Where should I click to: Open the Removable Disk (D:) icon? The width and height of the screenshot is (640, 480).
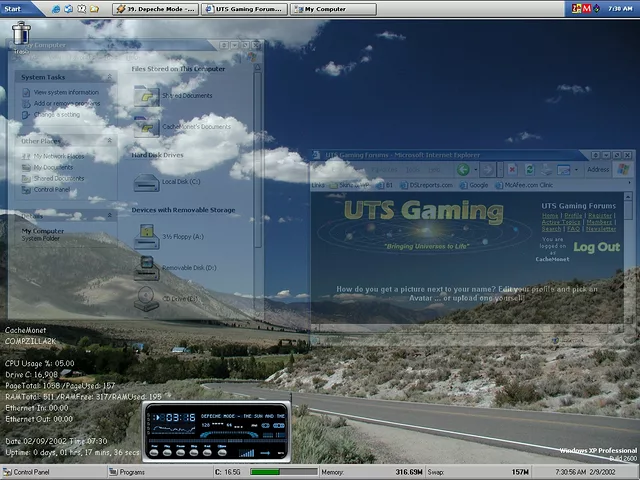coord(146,267)
